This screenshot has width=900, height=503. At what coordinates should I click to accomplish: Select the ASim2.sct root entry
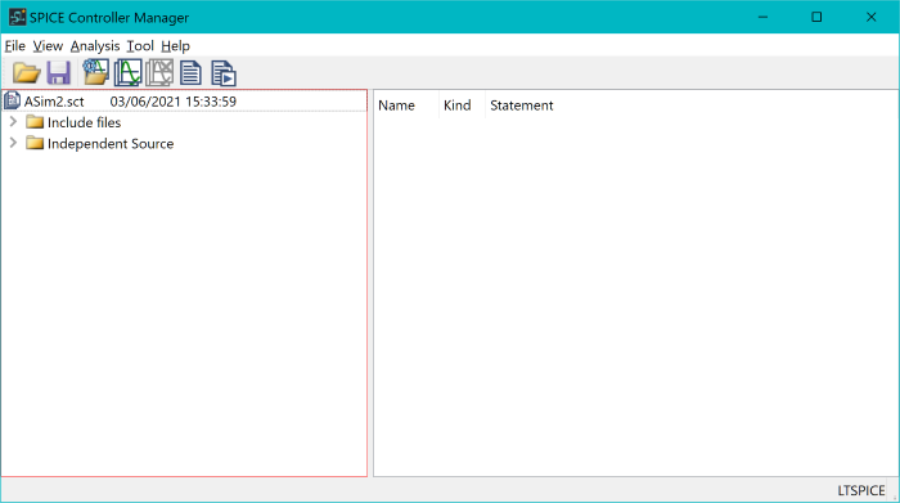(54, 102)
